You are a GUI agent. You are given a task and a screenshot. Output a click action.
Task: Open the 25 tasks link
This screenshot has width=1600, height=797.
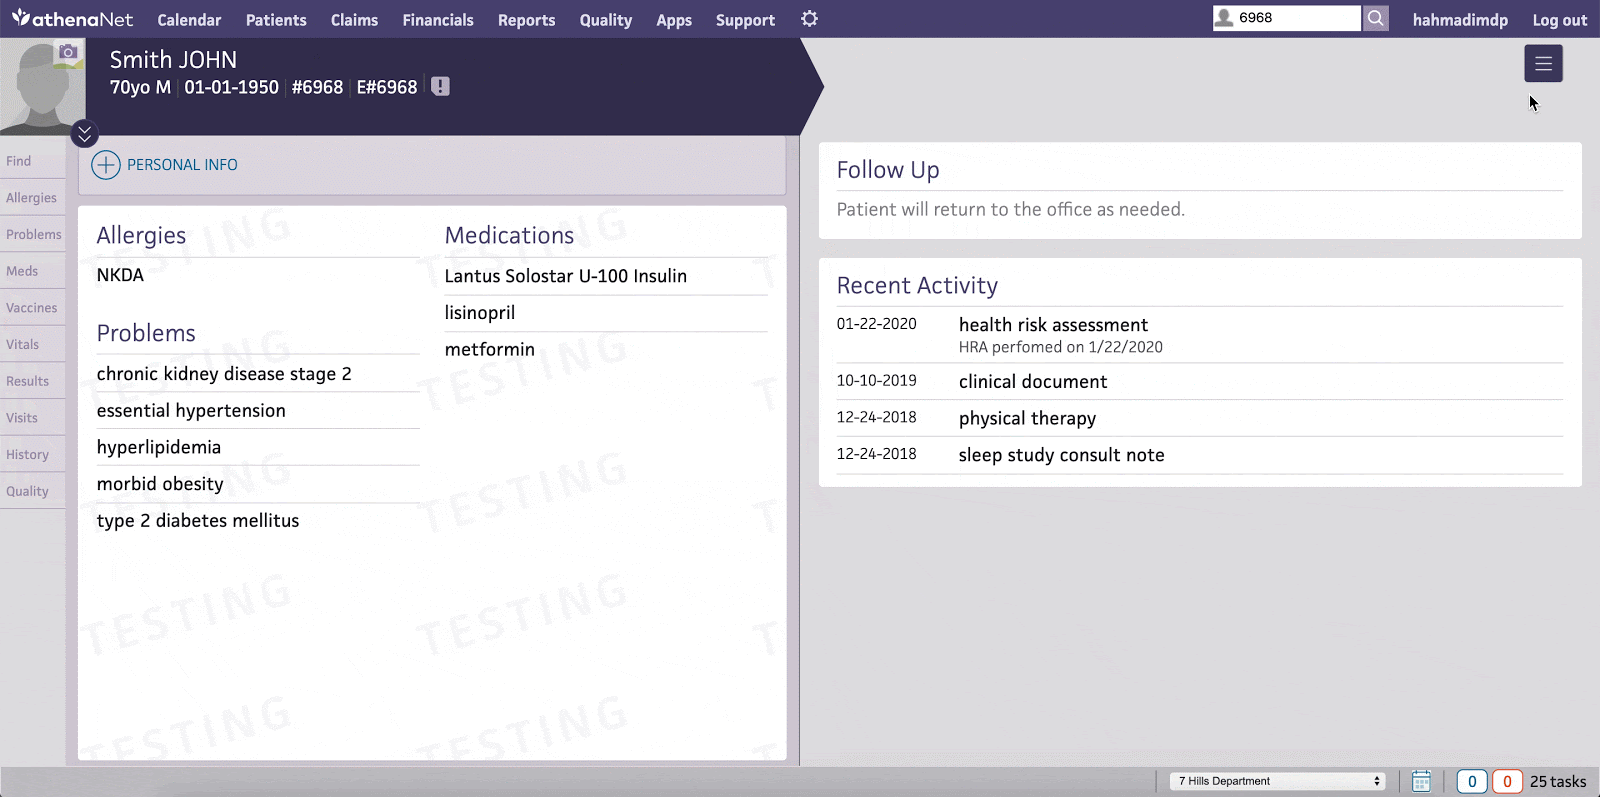1557,781
